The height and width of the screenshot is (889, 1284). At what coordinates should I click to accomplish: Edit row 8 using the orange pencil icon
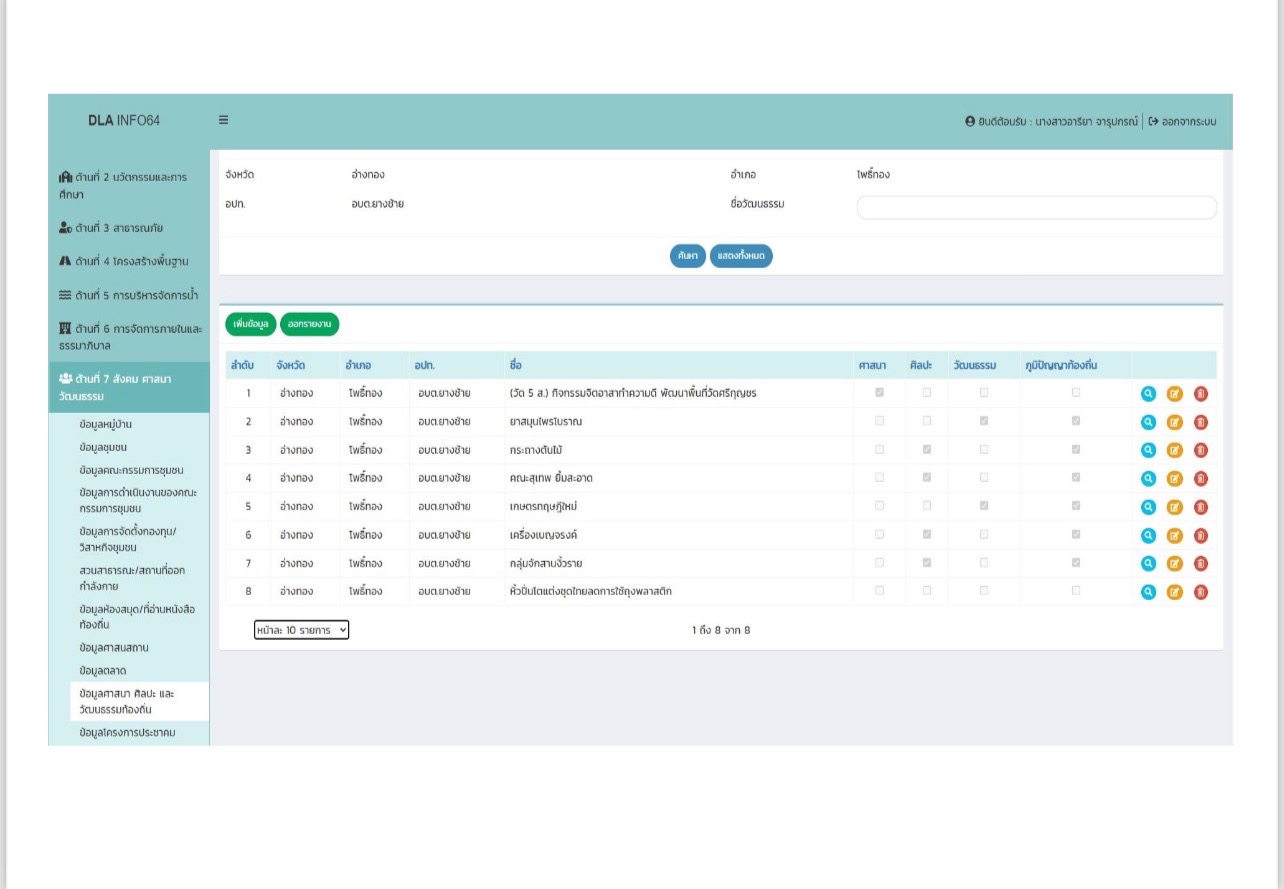click(1175, 592)
